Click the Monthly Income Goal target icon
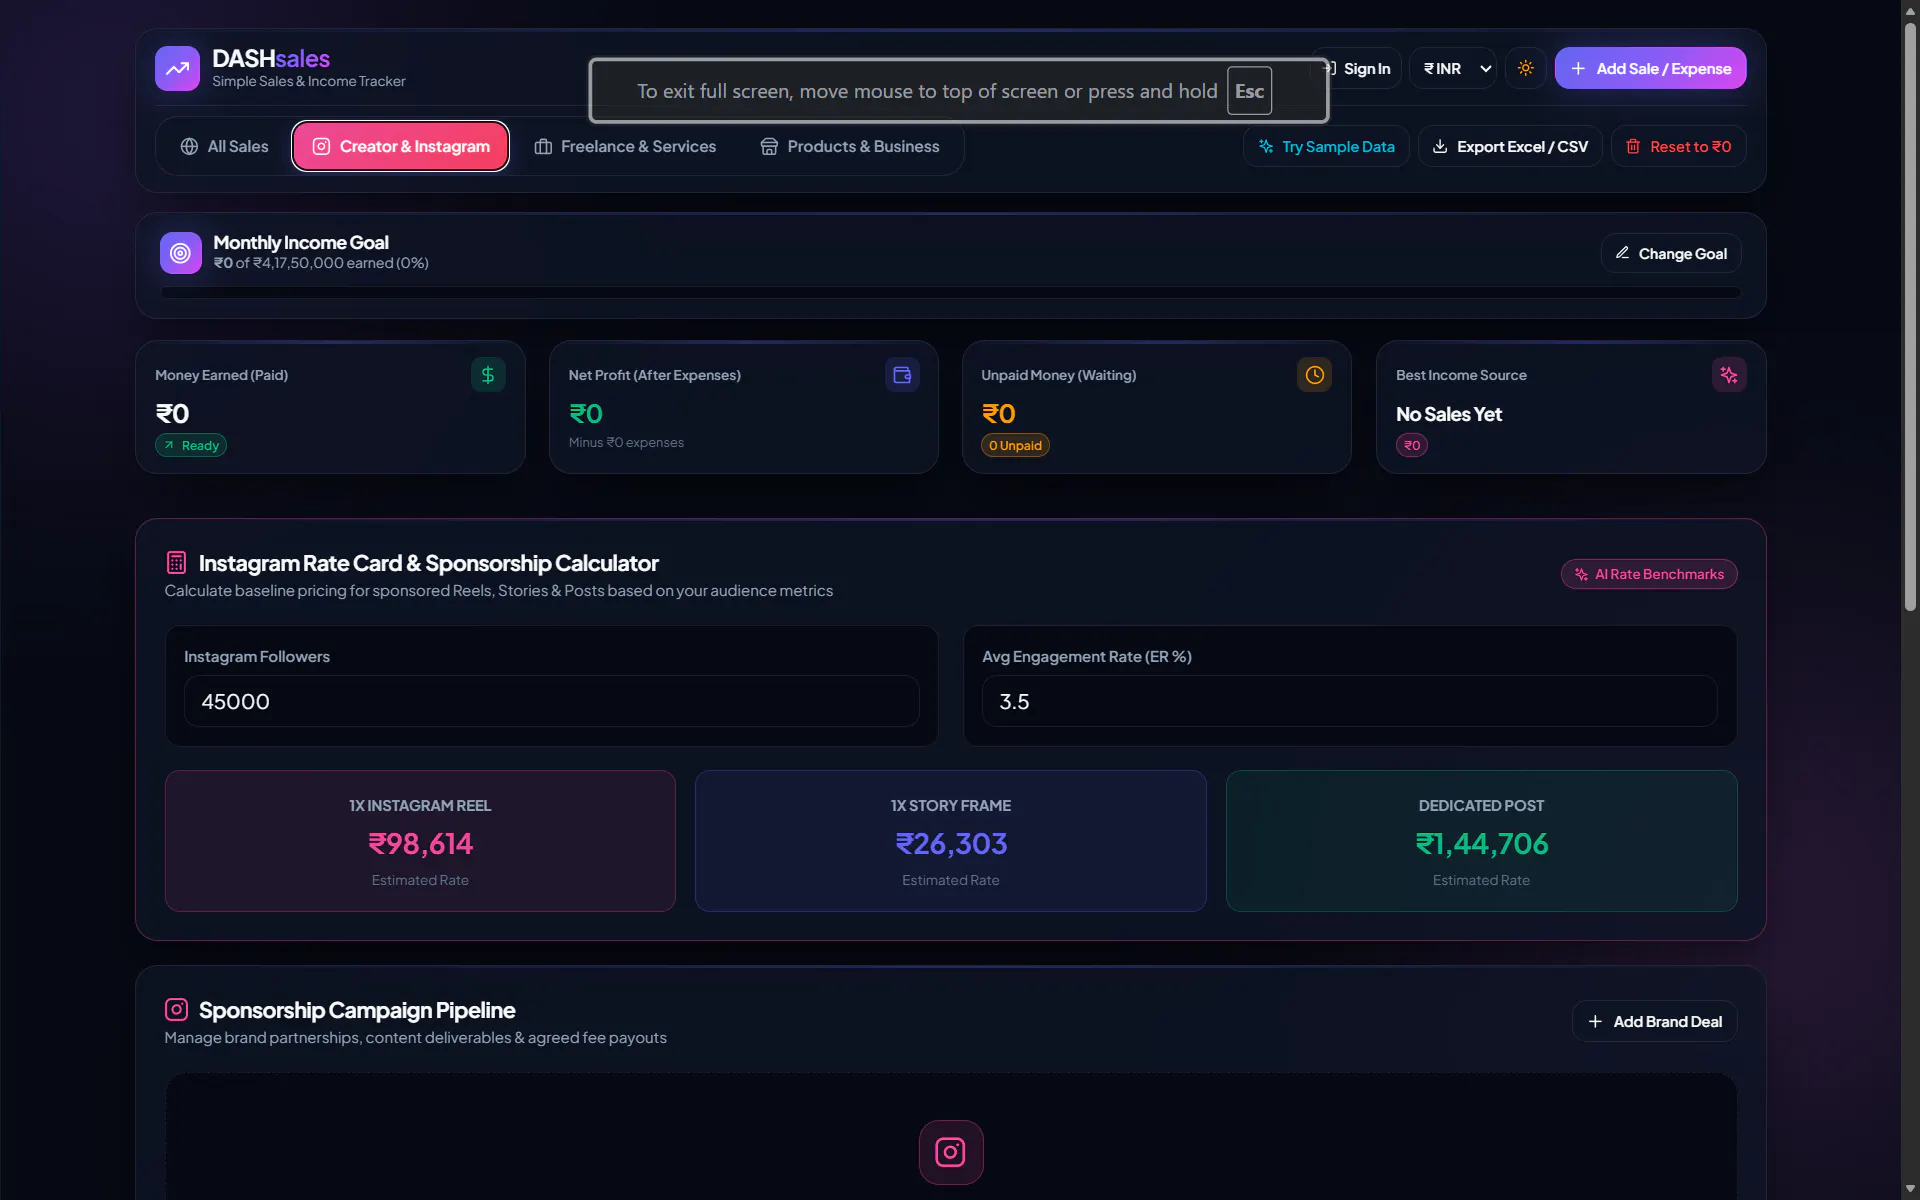The height and width of the screenshot is (1200, 1920). 181,253
